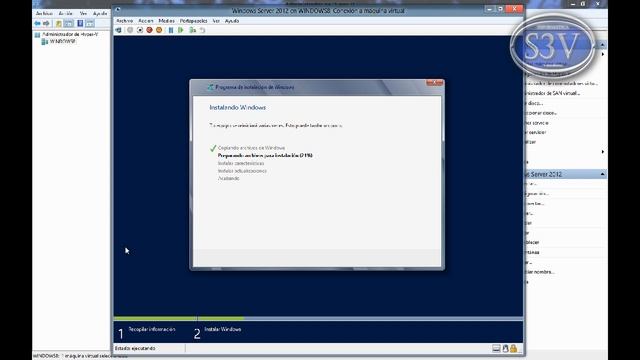Screen dimensions: 640x360
Task: Pause the virtual machine
Action: (x=171, y=30)
